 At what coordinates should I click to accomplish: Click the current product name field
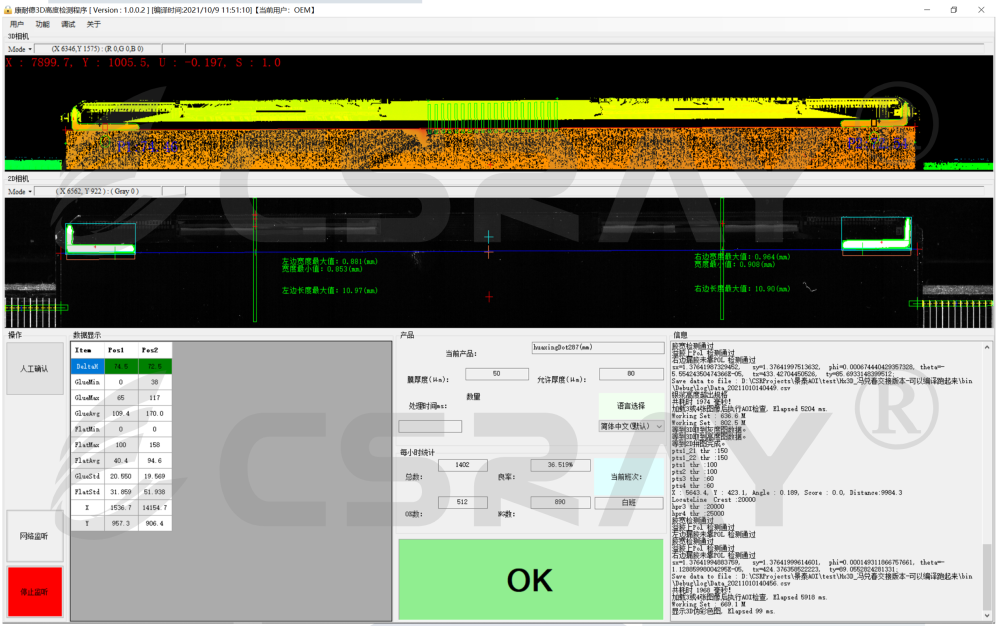point(597,348)
